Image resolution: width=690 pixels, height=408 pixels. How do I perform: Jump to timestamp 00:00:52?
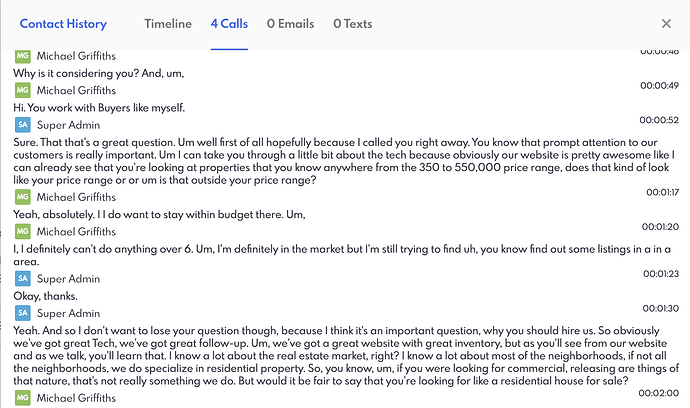point(660,119)
